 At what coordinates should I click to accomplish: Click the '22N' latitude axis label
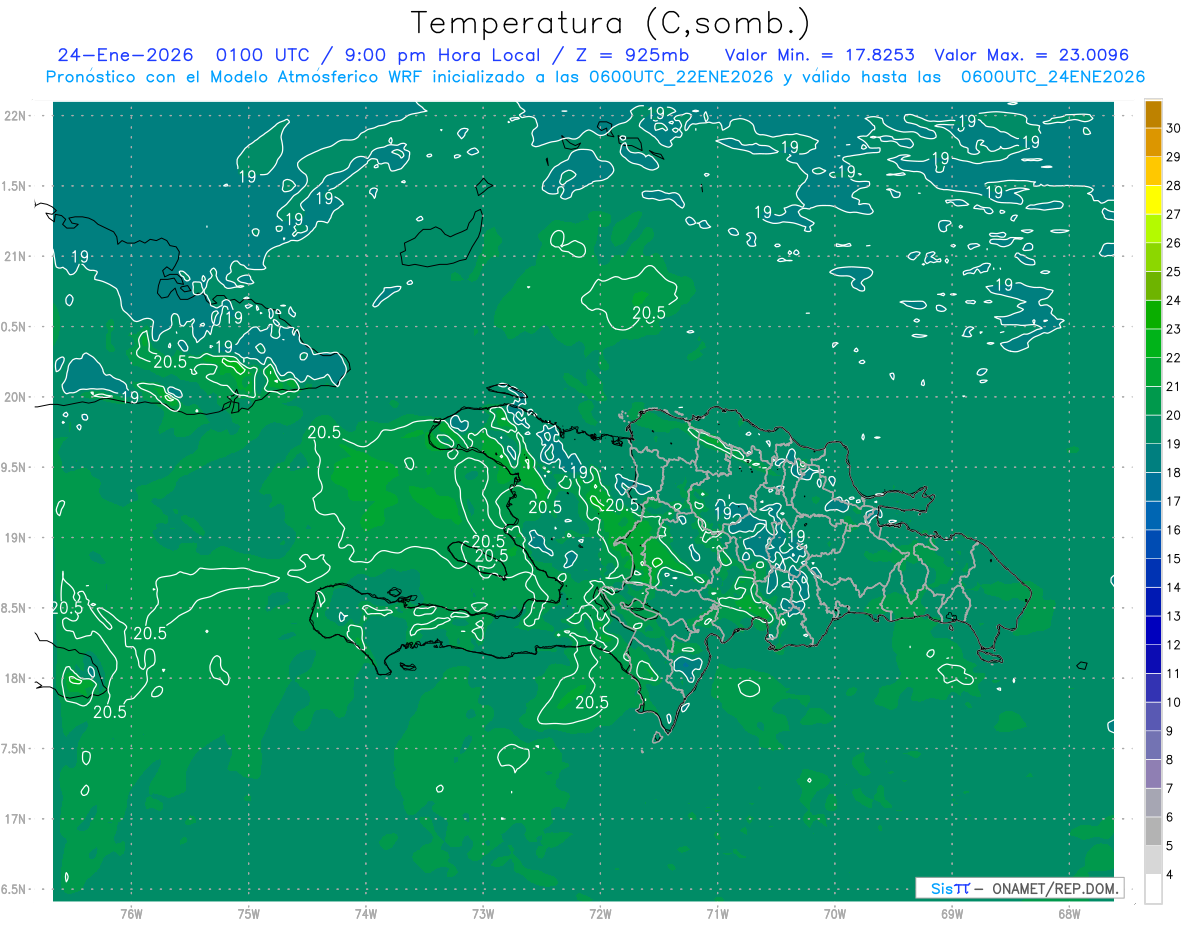17,115
